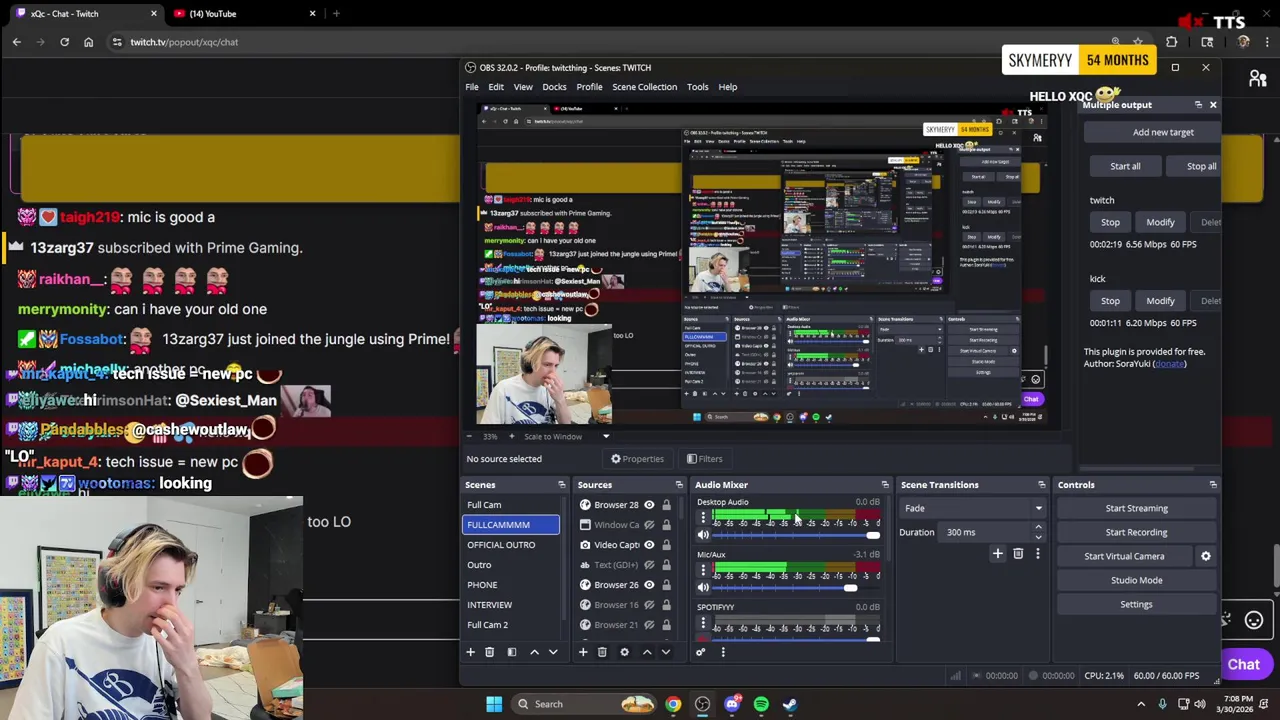Open the Scene Collection menu
Viewport: 1280px width, 720px height.
[x=644, y=87]
